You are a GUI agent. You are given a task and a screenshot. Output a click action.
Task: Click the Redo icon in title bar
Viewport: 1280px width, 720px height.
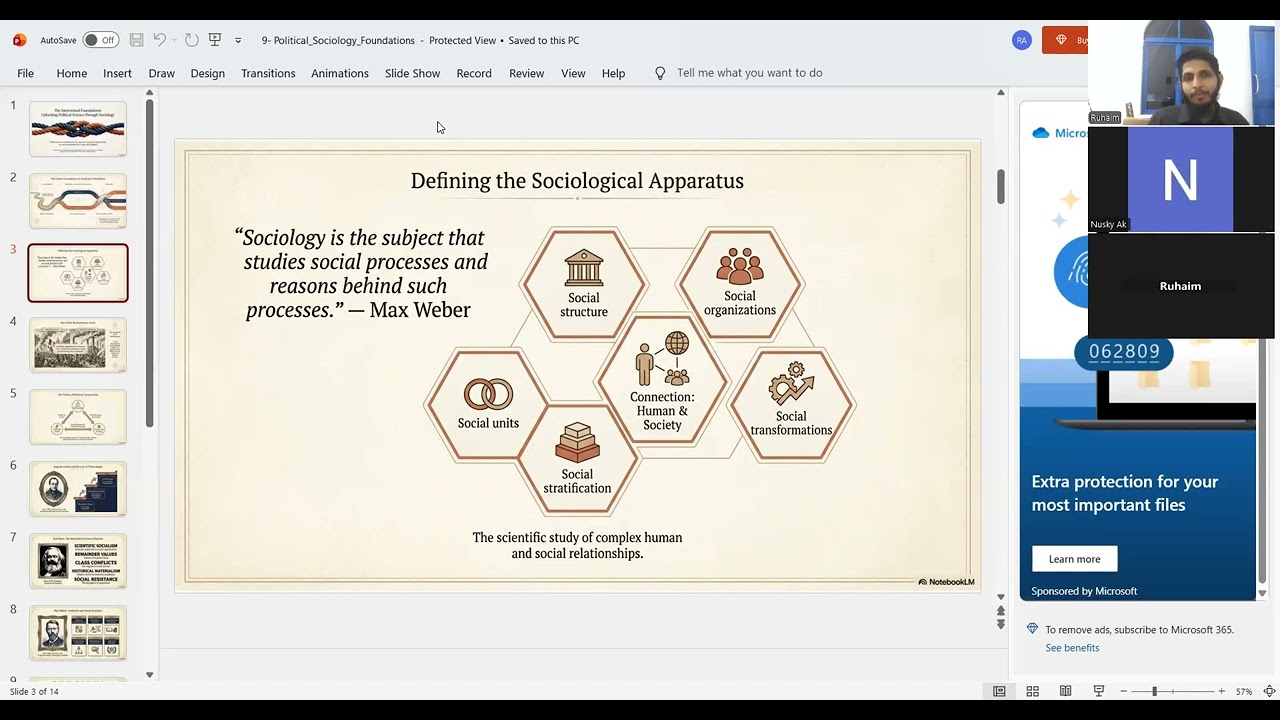click(191, 40)
